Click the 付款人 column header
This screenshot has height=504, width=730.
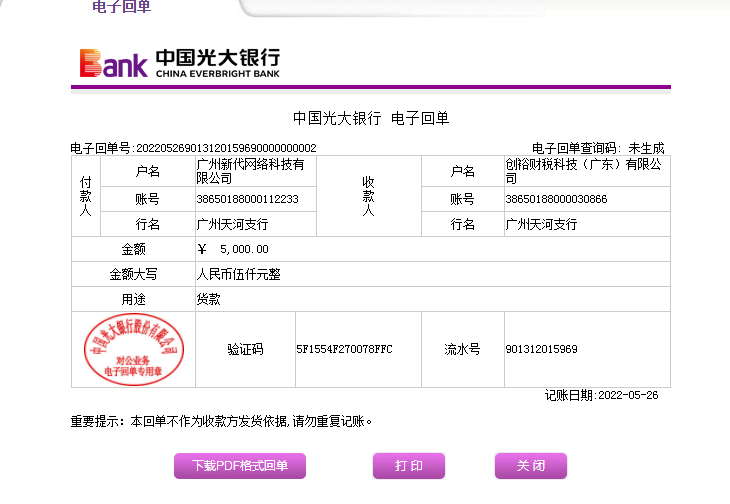86,196
